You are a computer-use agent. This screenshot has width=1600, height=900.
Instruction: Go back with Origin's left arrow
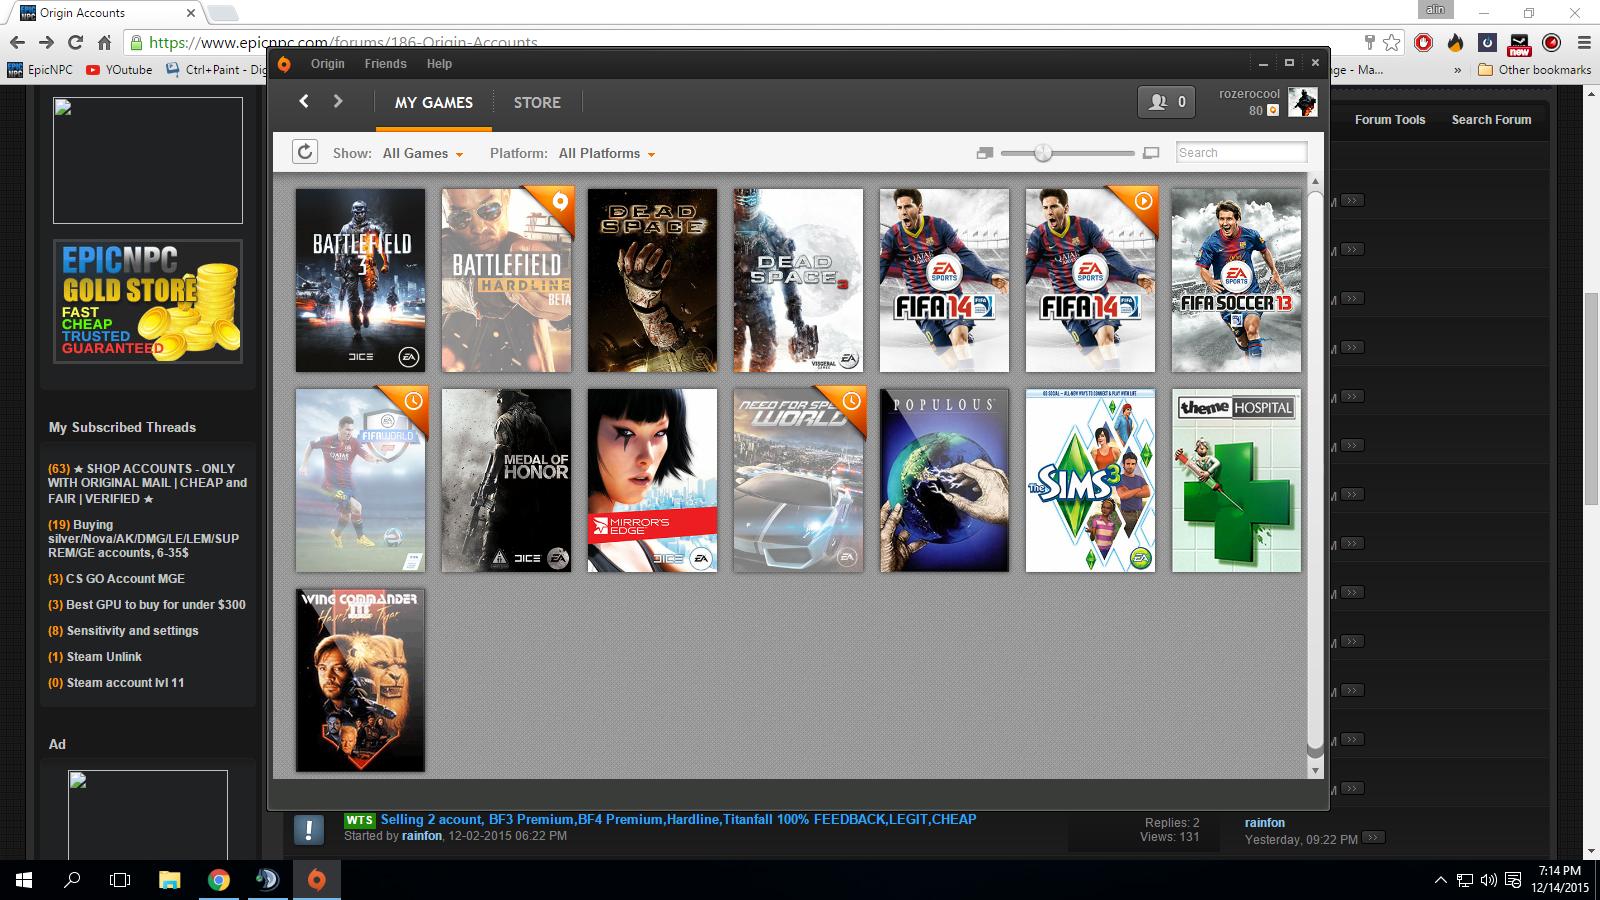pyautogui.click(x=304, y=101)
